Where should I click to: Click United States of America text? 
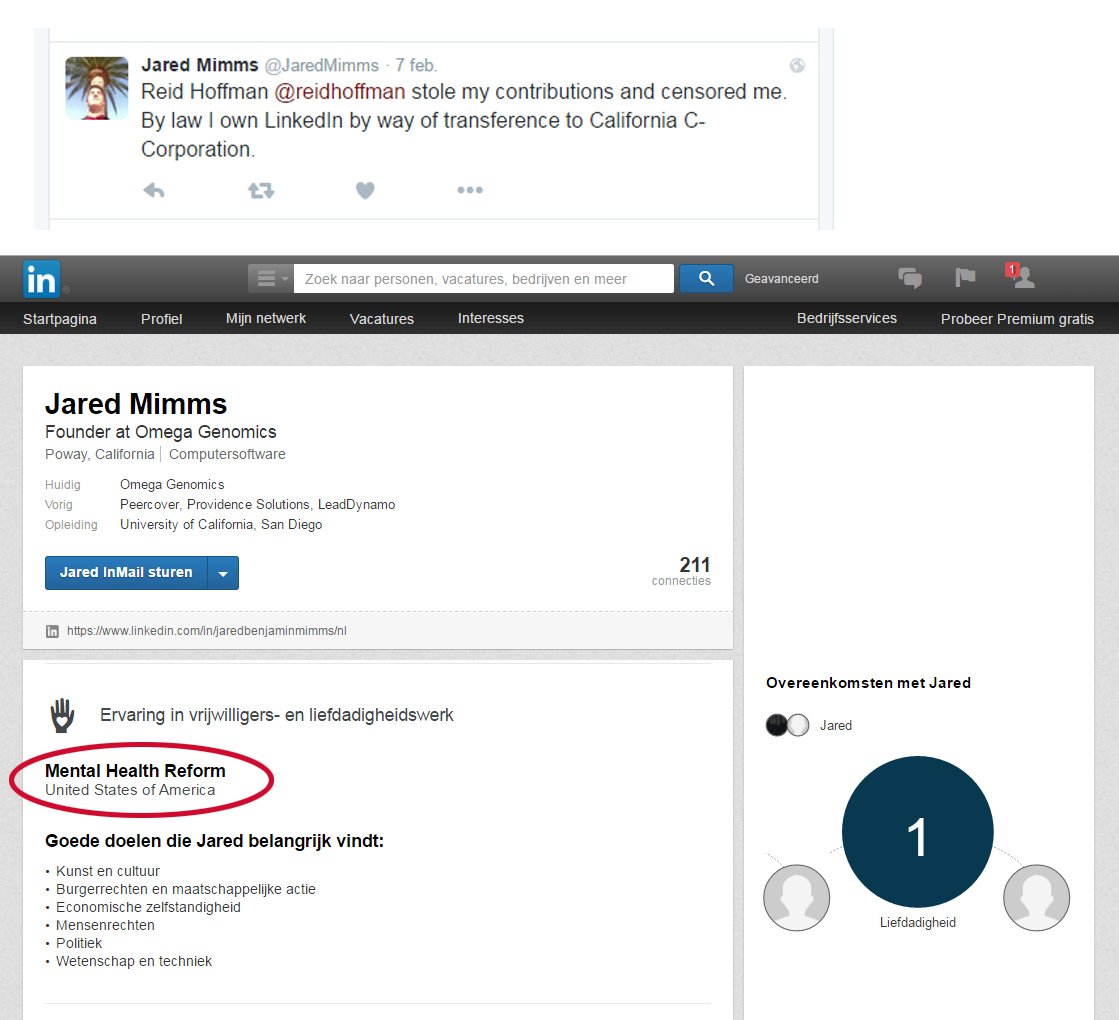coord(130,790)
